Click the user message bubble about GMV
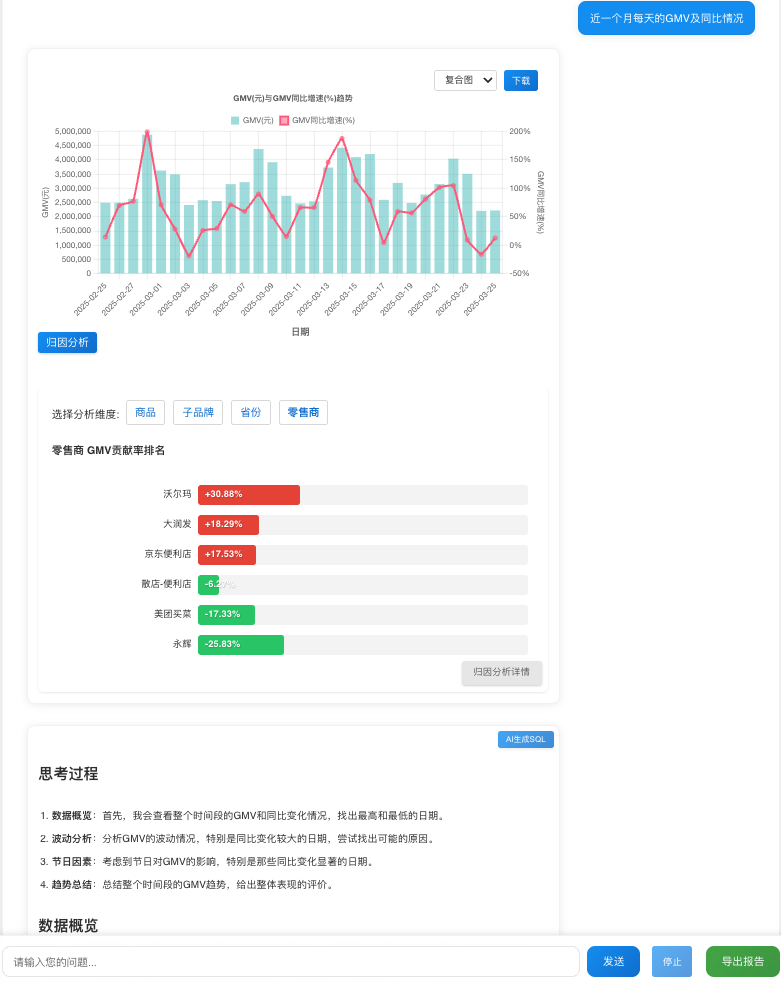The image size is (781, 984). coord(666,18)
